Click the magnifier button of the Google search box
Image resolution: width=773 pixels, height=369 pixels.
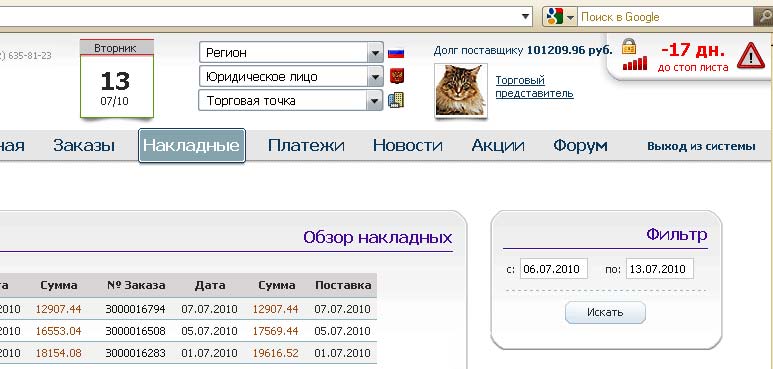coord(763,17)
